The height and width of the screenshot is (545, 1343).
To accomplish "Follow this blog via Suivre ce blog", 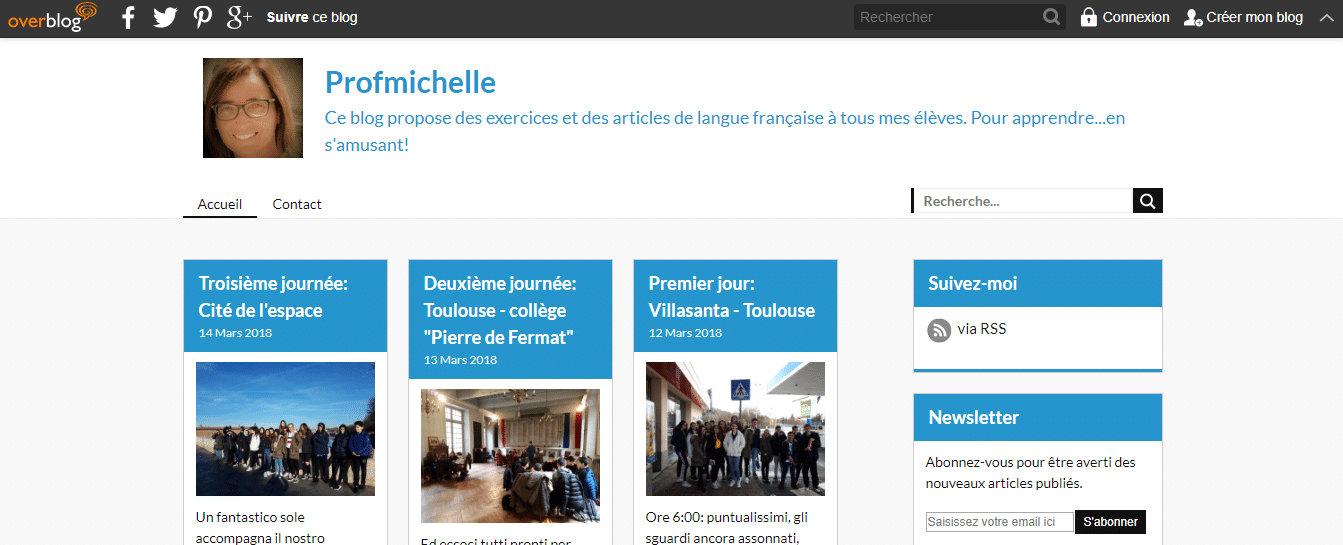I will click(x=312, y=17).
